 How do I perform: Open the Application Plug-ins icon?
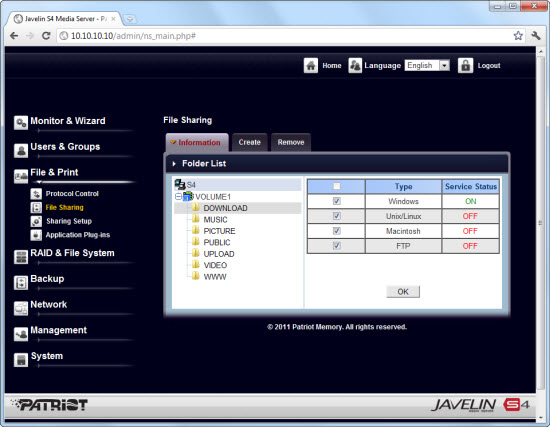point(36,235)
